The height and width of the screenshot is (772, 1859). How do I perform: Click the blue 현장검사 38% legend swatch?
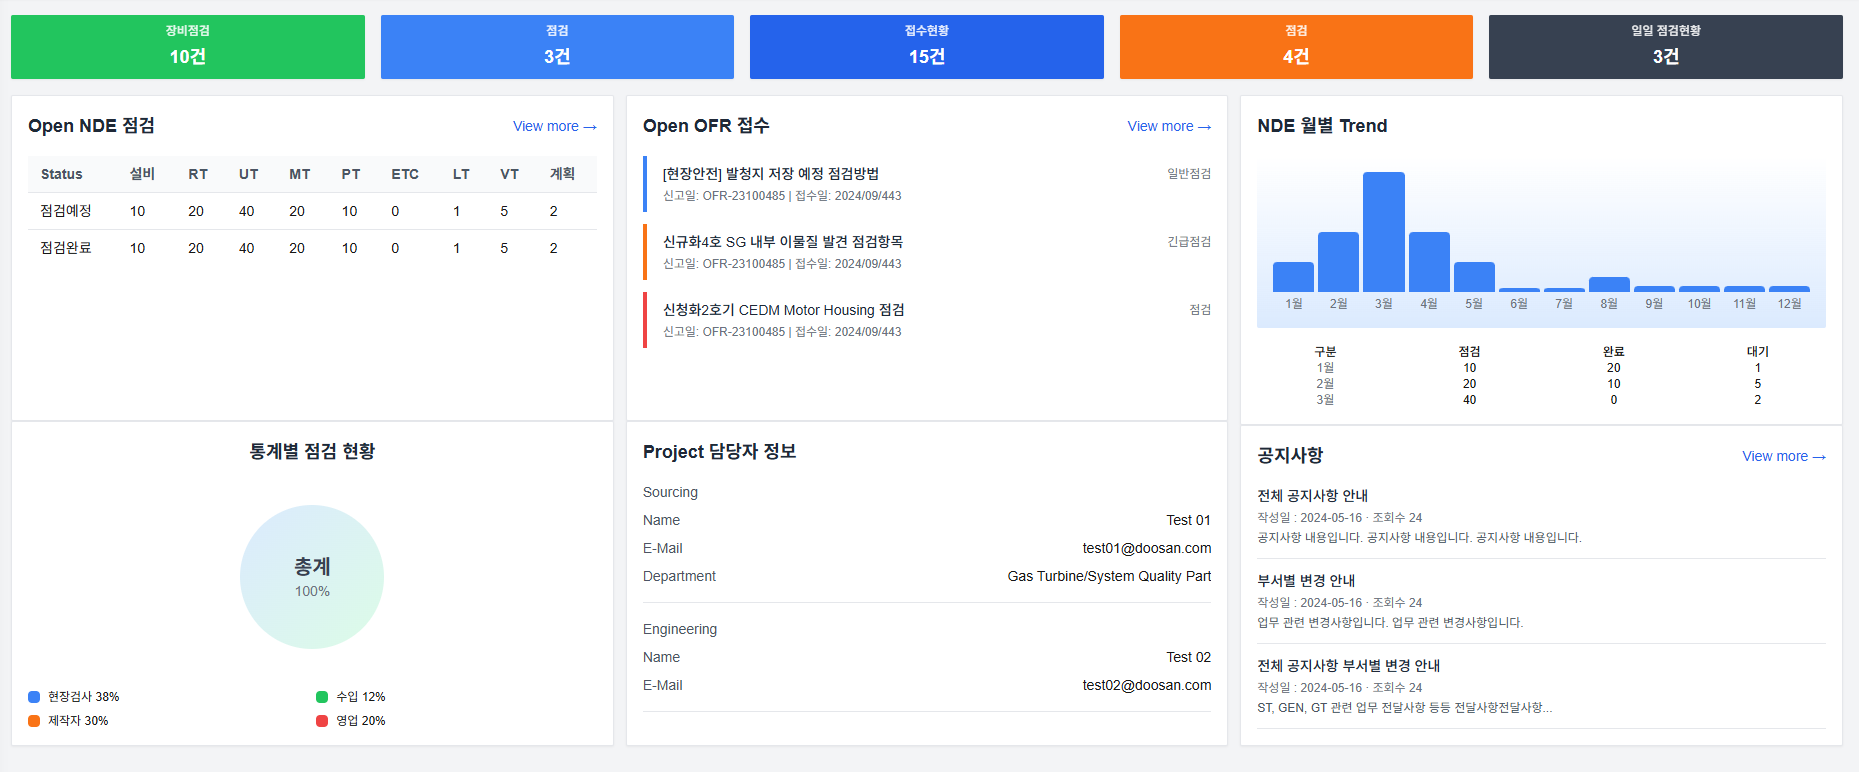pos(34,697)
